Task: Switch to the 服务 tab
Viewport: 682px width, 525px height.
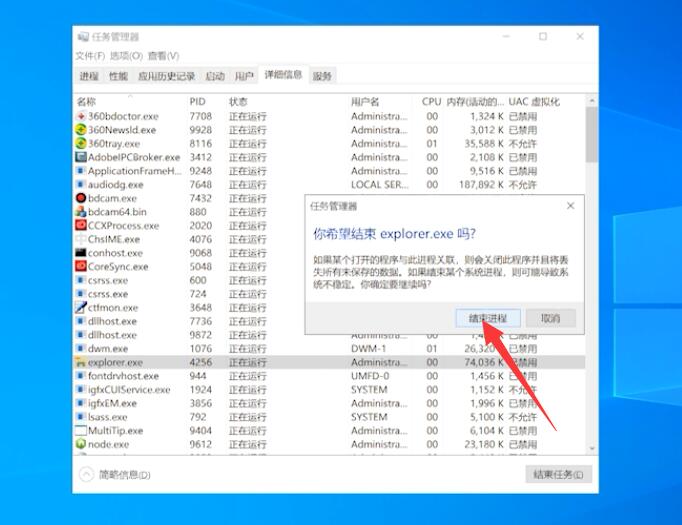Action: point(322,76)
